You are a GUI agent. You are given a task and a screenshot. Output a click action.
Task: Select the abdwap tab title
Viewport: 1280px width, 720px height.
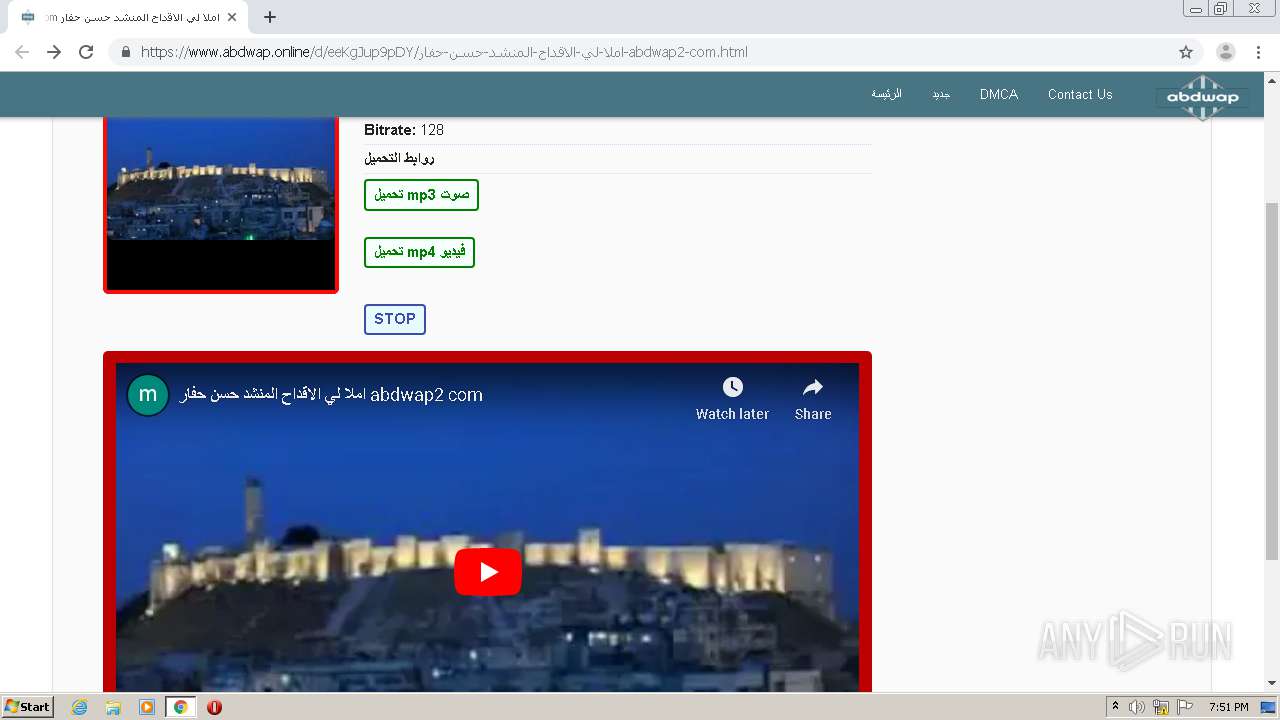130,17
